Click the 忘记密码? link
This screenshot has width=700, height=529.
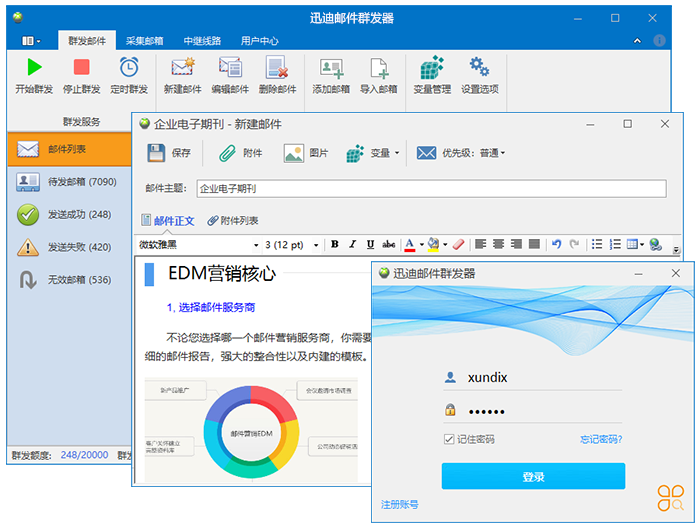[600, 439]
